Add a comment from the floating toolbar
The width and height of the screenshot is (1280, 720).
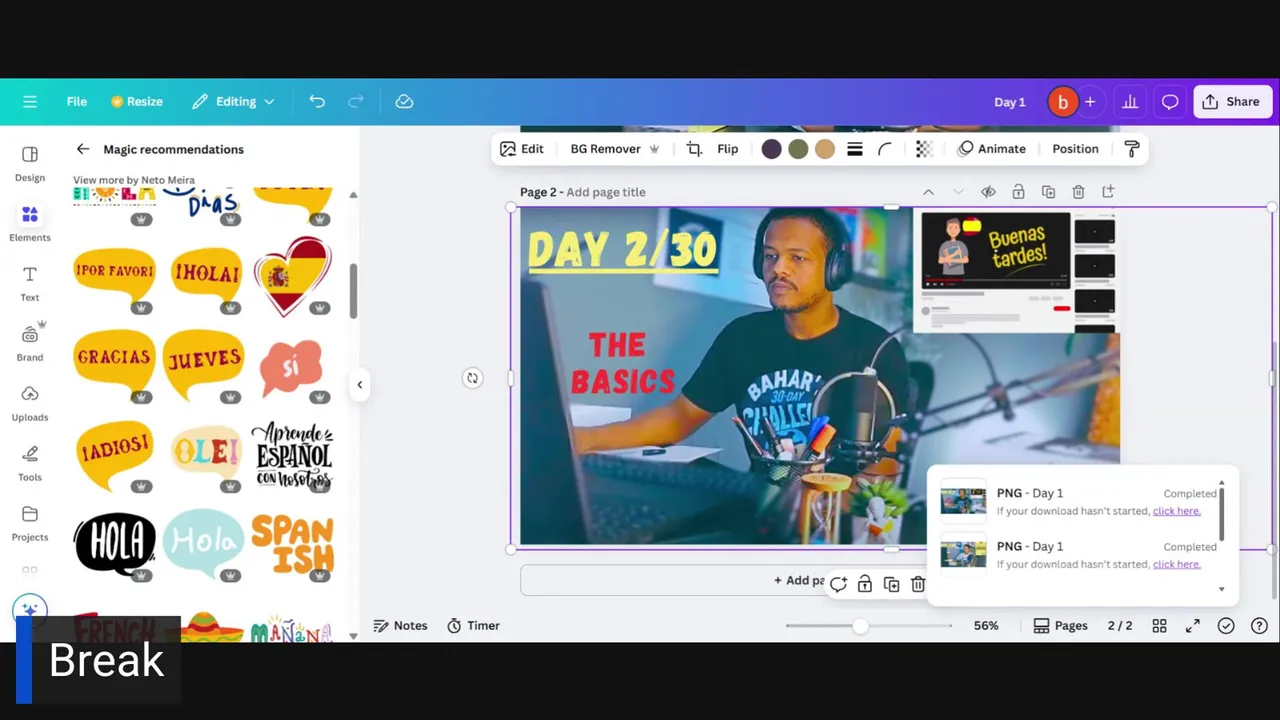click(x=838, y=584)
